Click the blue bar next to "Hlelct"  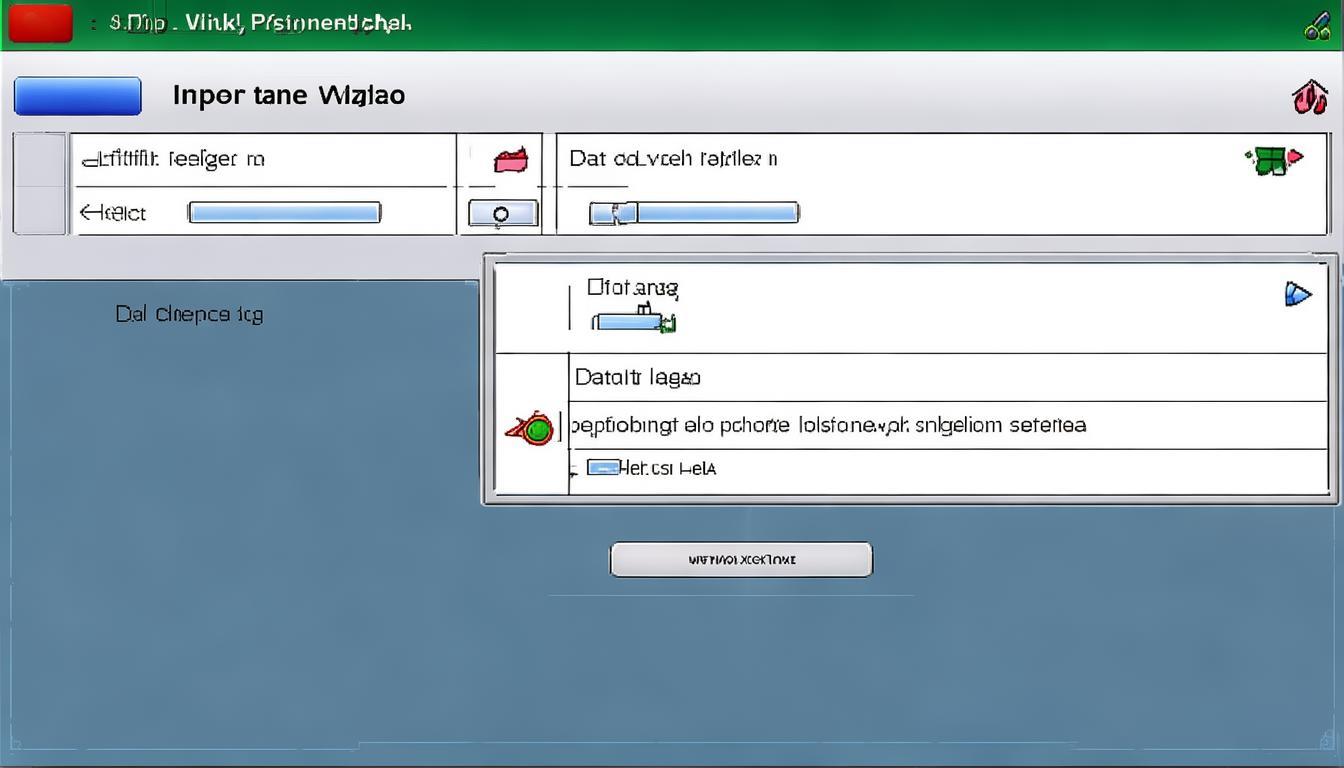coord(284,213)
